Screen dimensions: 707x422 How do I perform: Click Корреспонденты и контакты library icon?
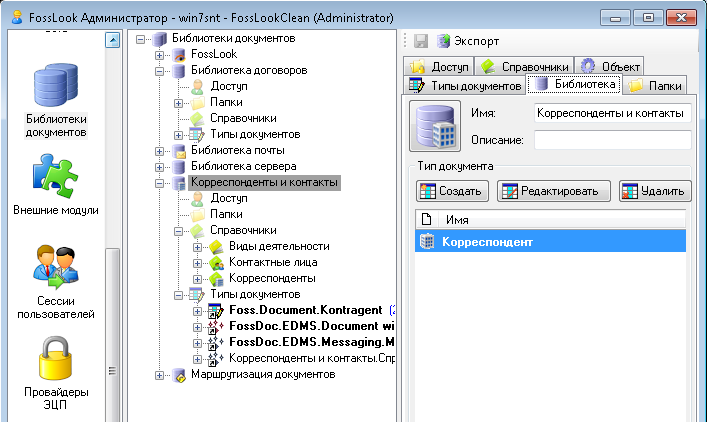tap(179, 183)
